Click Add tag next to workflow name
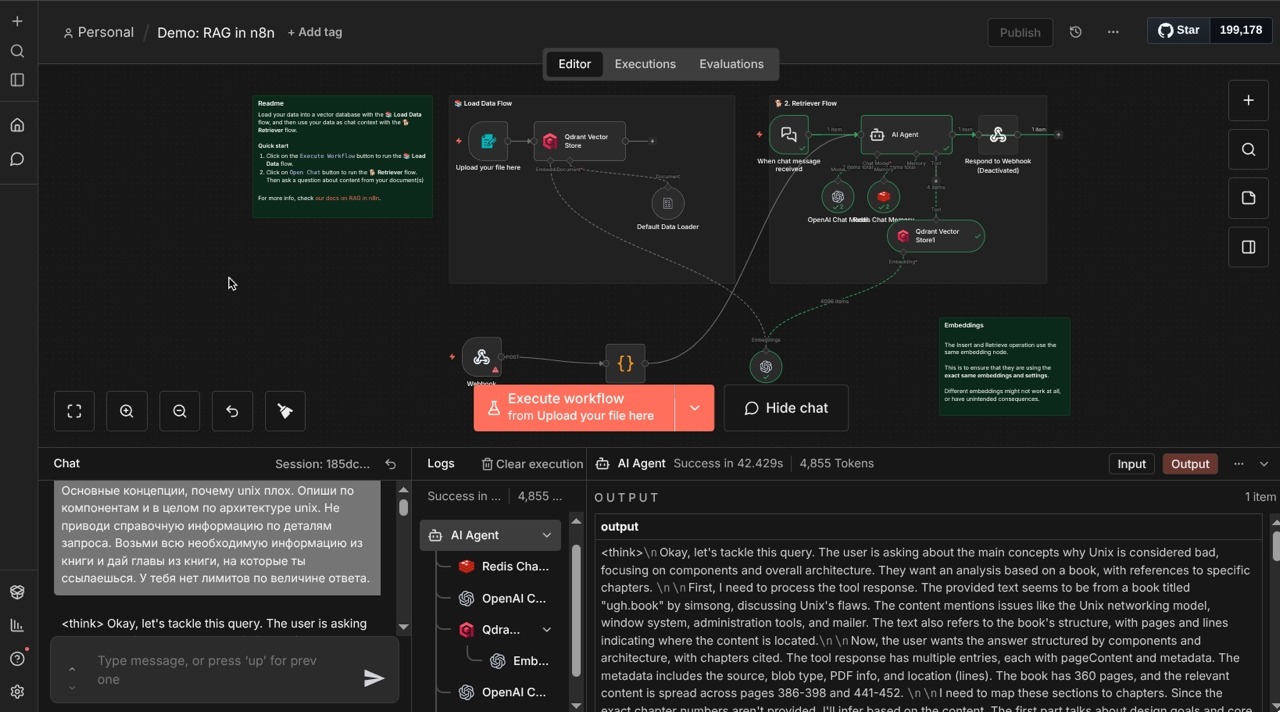Viewport: 1280px width, 712px height. coord(315,32)
